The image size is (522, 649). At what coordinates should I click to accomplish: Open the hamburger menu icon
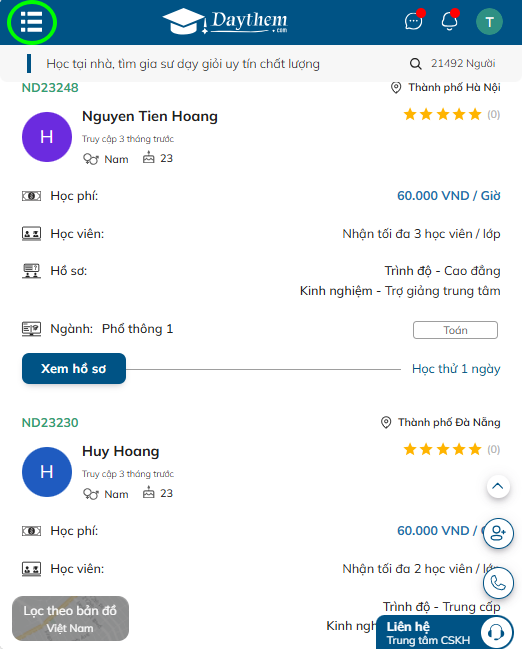31,22
